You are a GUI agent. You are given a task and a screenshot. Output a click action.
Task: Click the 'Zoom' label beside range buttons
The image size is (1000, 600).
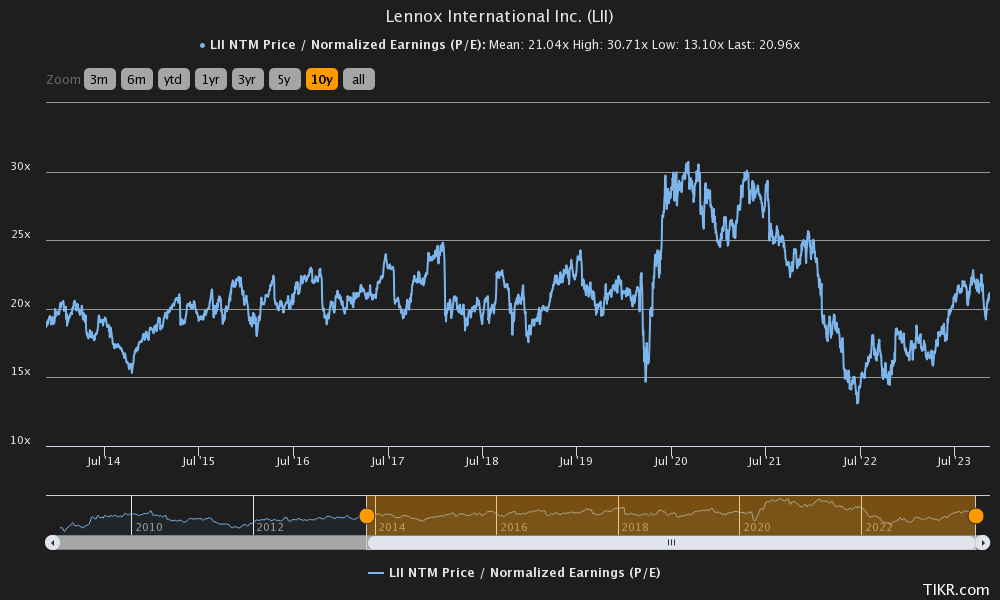click(x=63, y=80)
